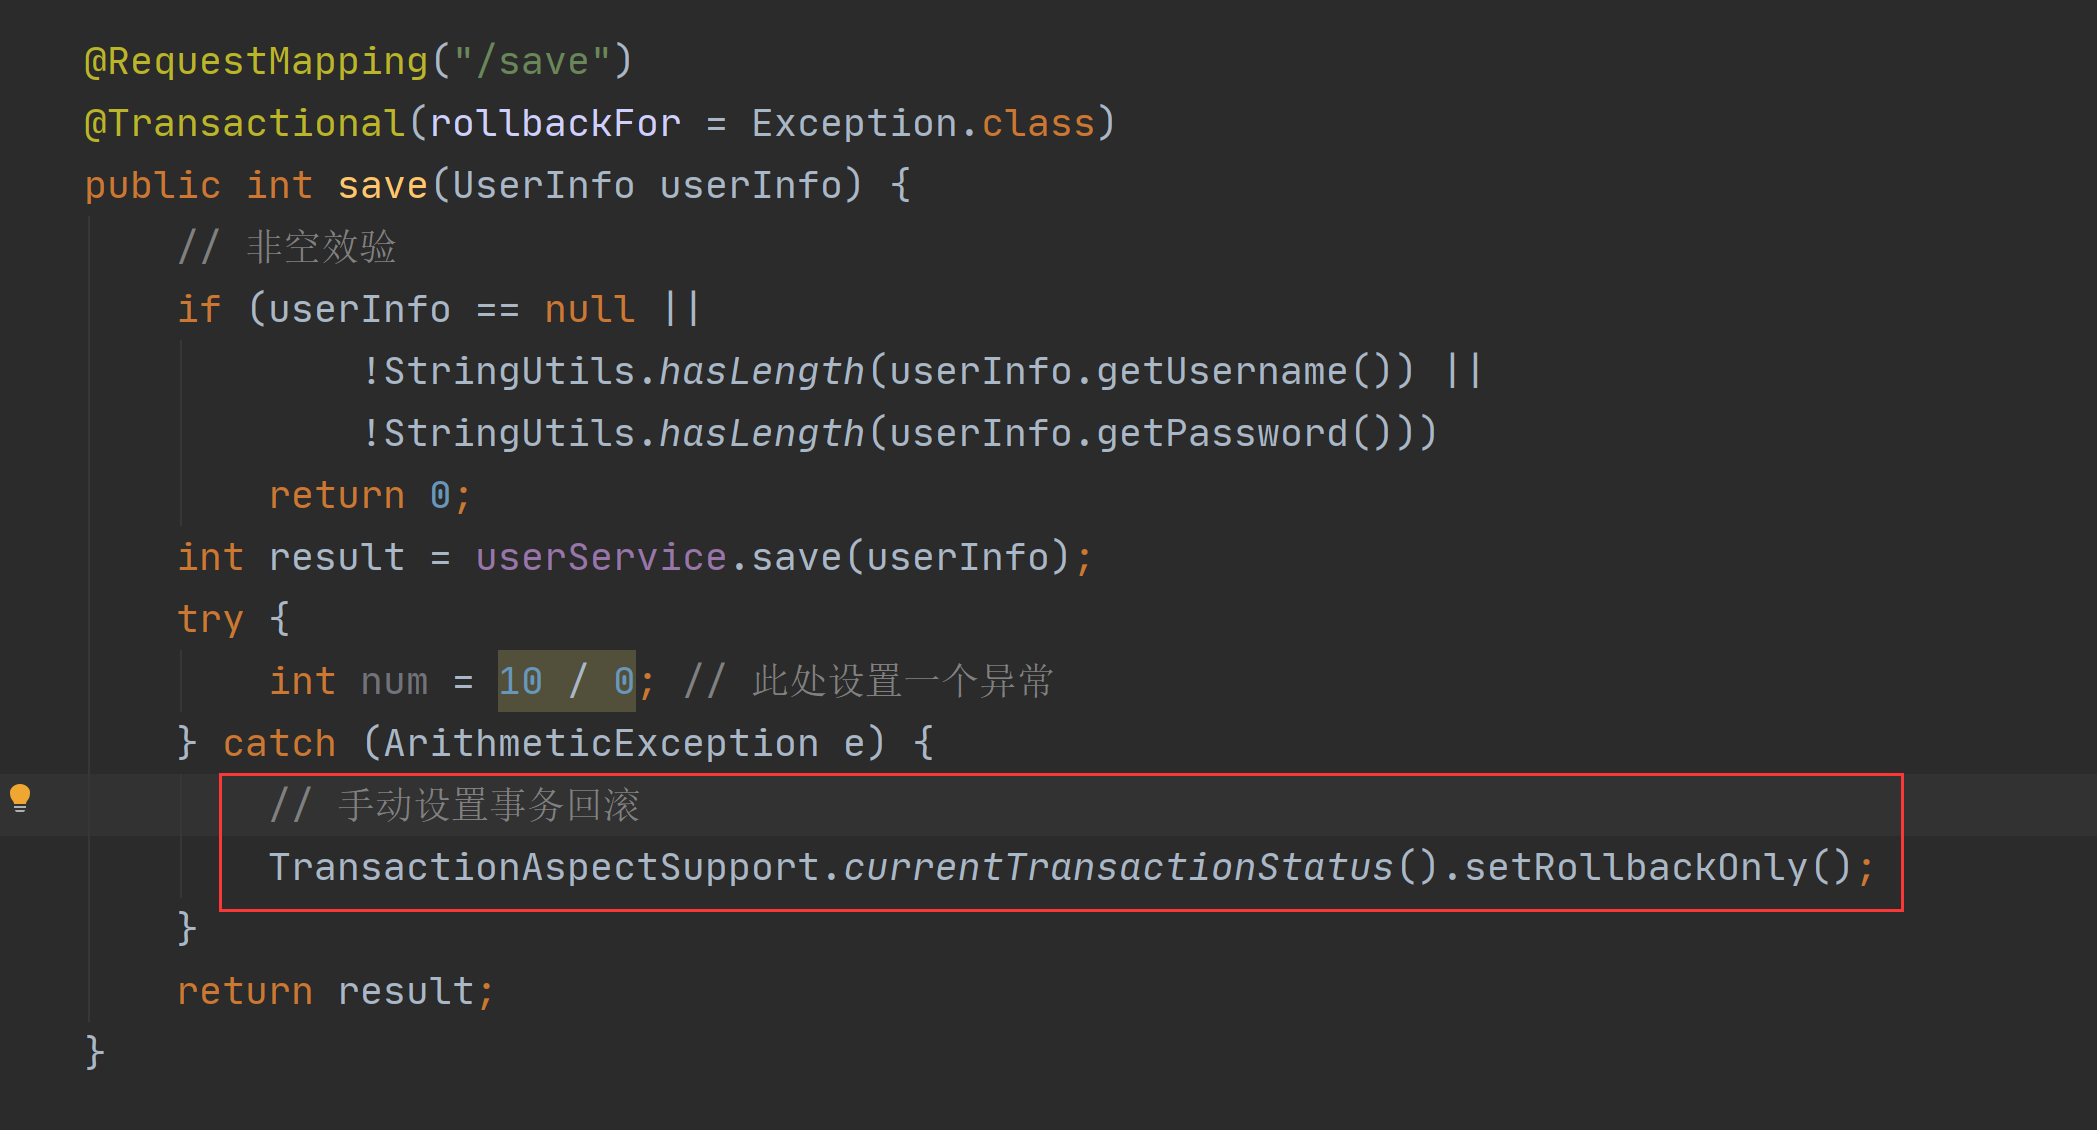Viewport: 2097px width, 1130px height.
Task: Click the 非空效验 comment line
Action: click(x=287, y=247)
